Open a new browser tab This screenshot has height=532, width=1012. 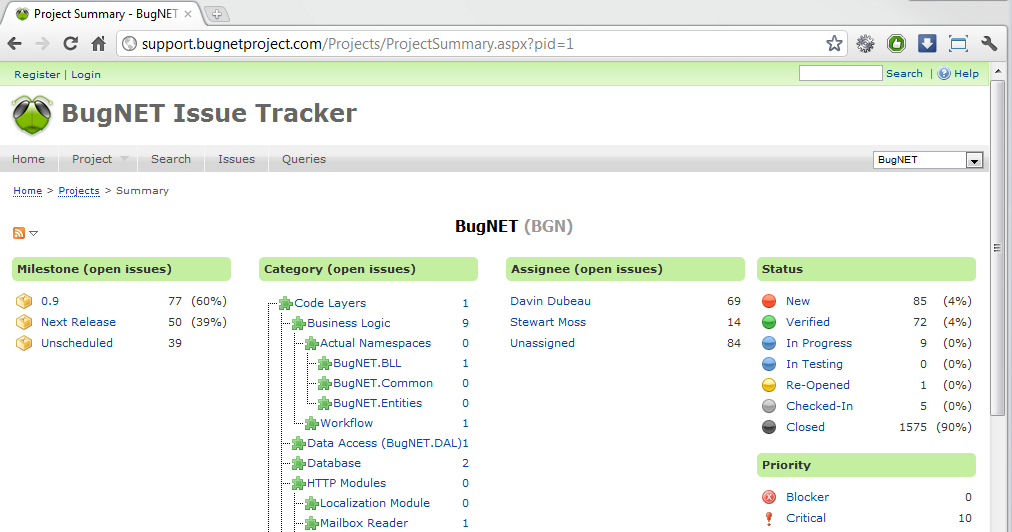coord(217,14)
